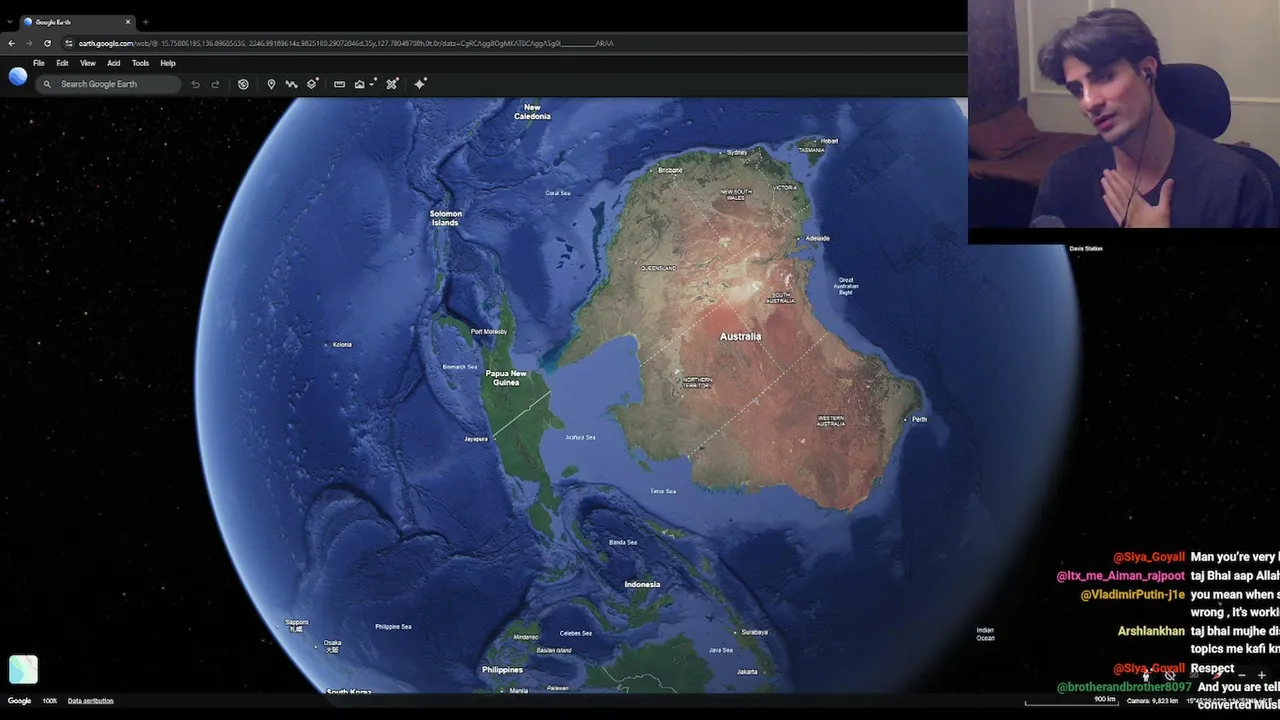
Task: Click the redo arrow in Earth toolbar
Action: (215, 84)
